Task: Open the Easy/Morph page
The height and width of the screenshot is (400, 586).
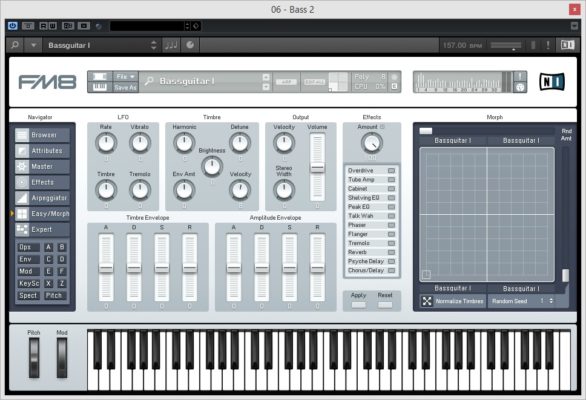Action: [x=42, y=214]
